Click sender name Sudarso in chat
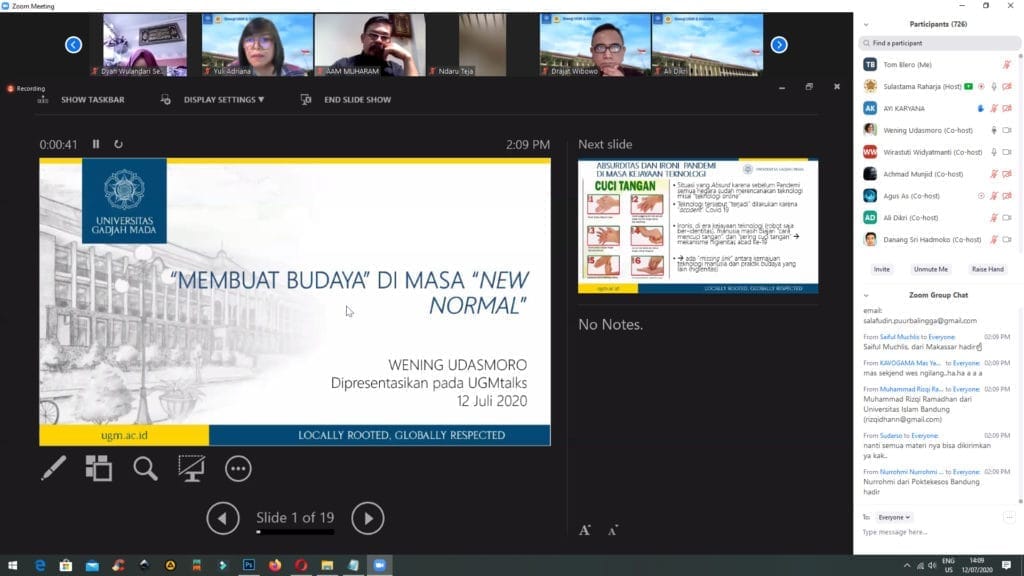Viewport: 1024px width, 576px height. (x=890, y=436)
